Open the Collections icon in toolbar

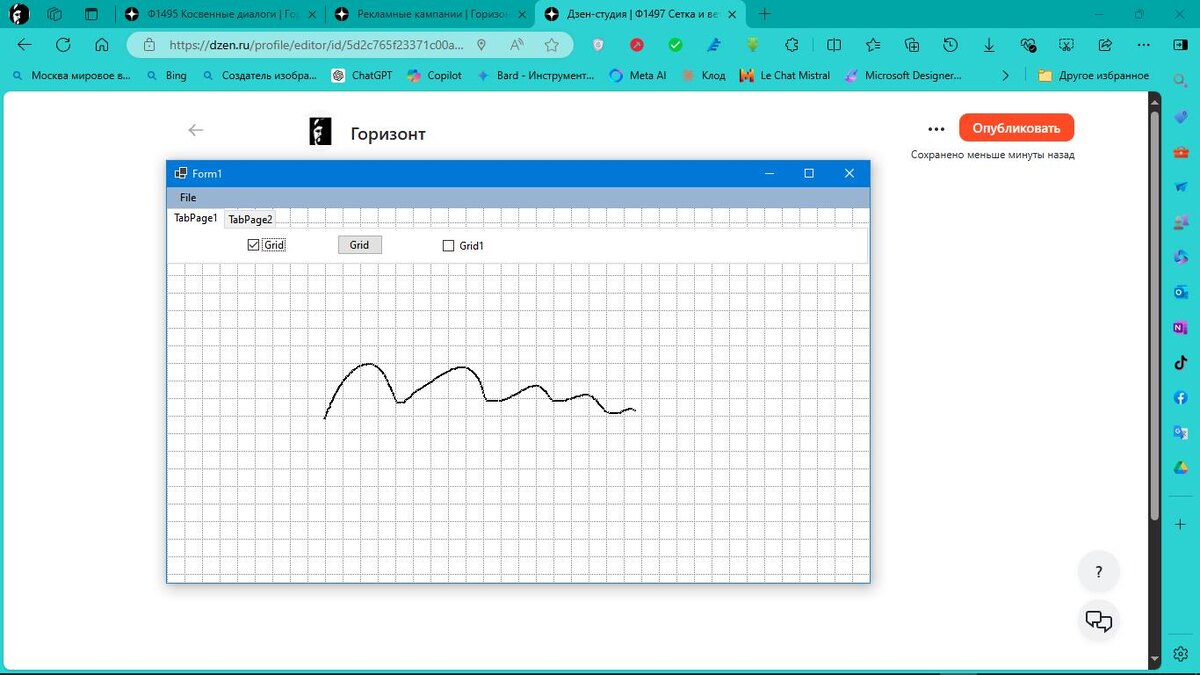point(912,45)
